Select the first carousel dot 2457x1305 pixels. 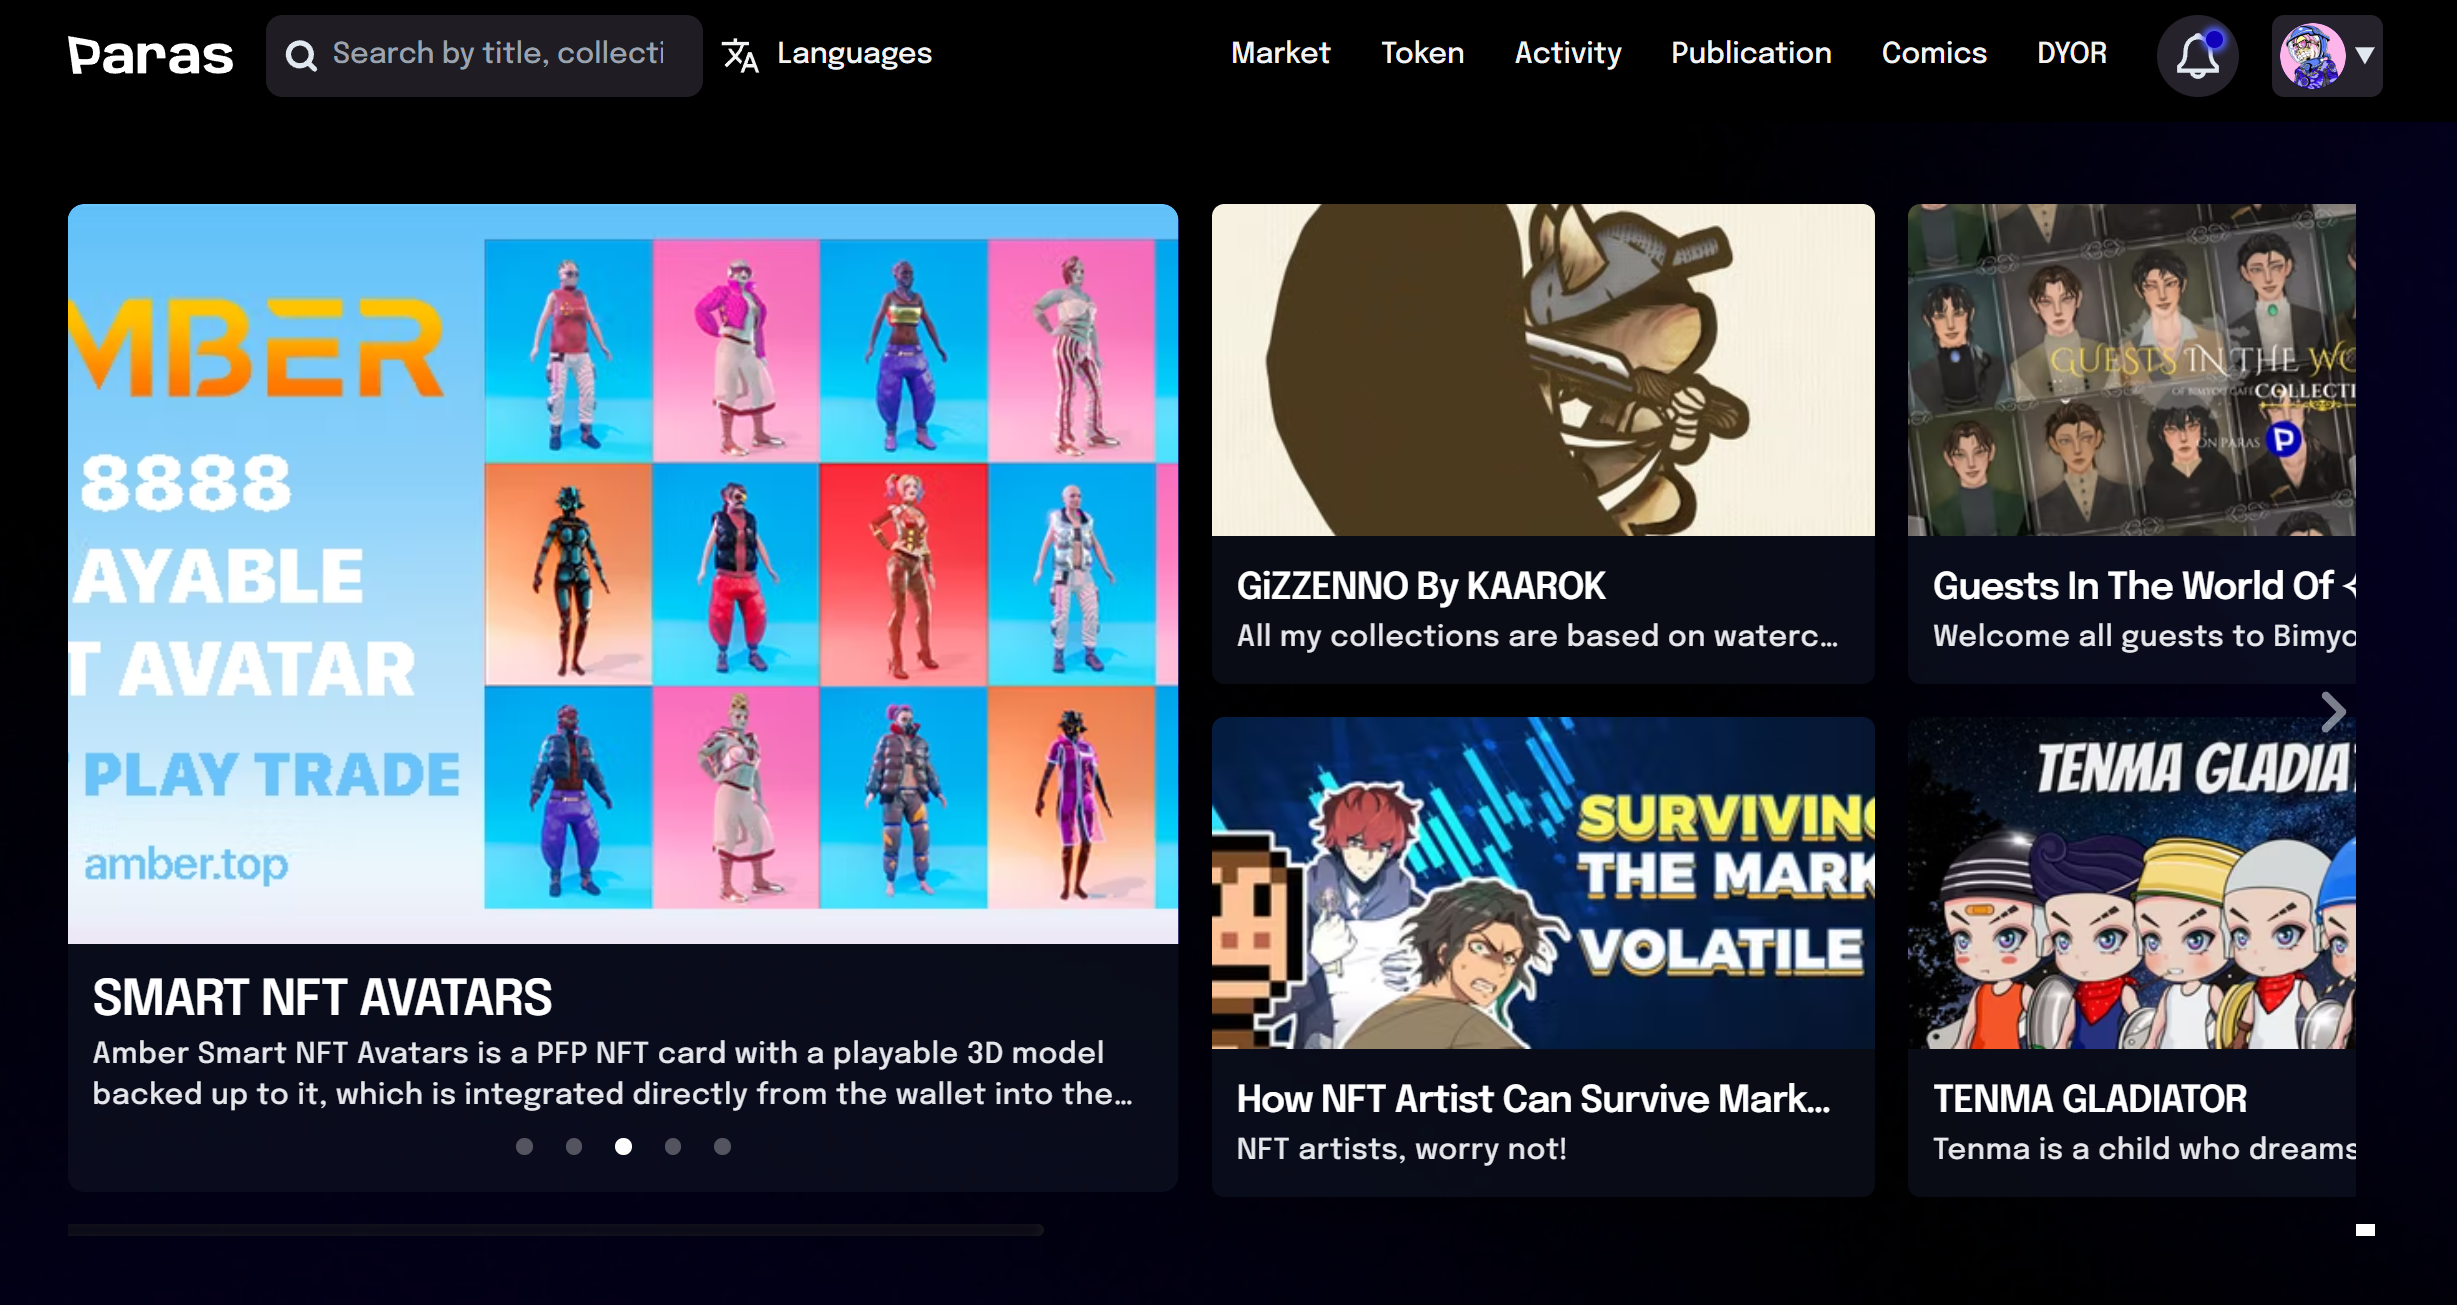(524, 1146)
